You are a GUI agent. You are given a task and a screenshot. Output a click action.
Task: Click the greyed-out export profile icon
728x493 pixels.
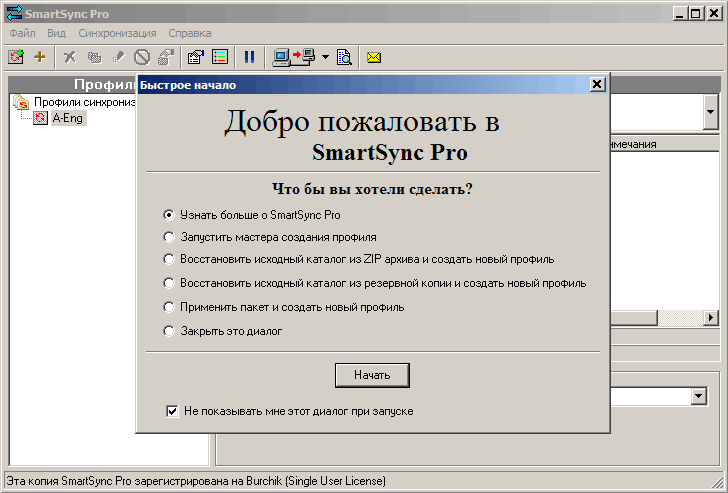(x=166, y=57)
